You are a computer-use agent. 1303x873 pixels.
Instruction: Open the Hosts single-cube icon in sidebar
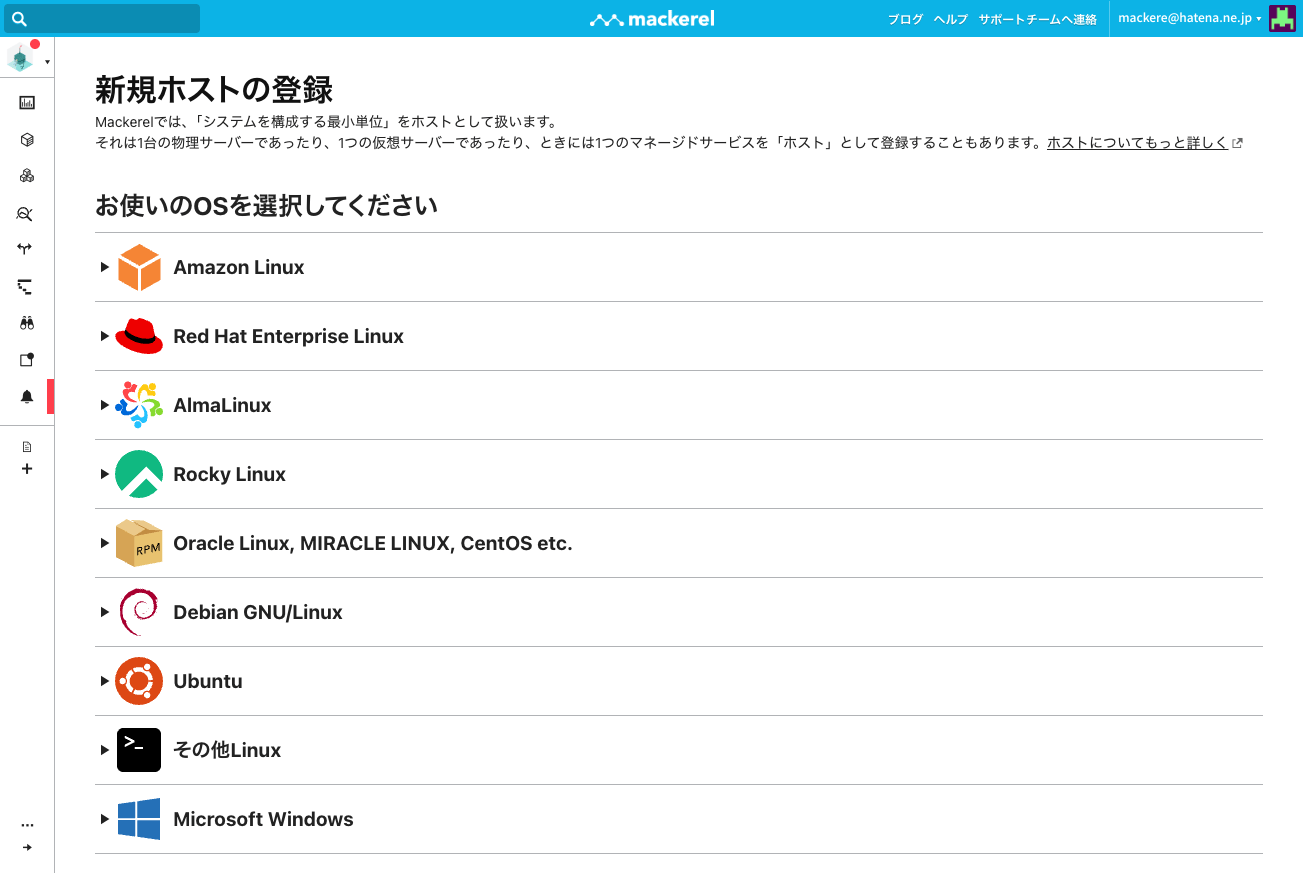tap(27, 140)
